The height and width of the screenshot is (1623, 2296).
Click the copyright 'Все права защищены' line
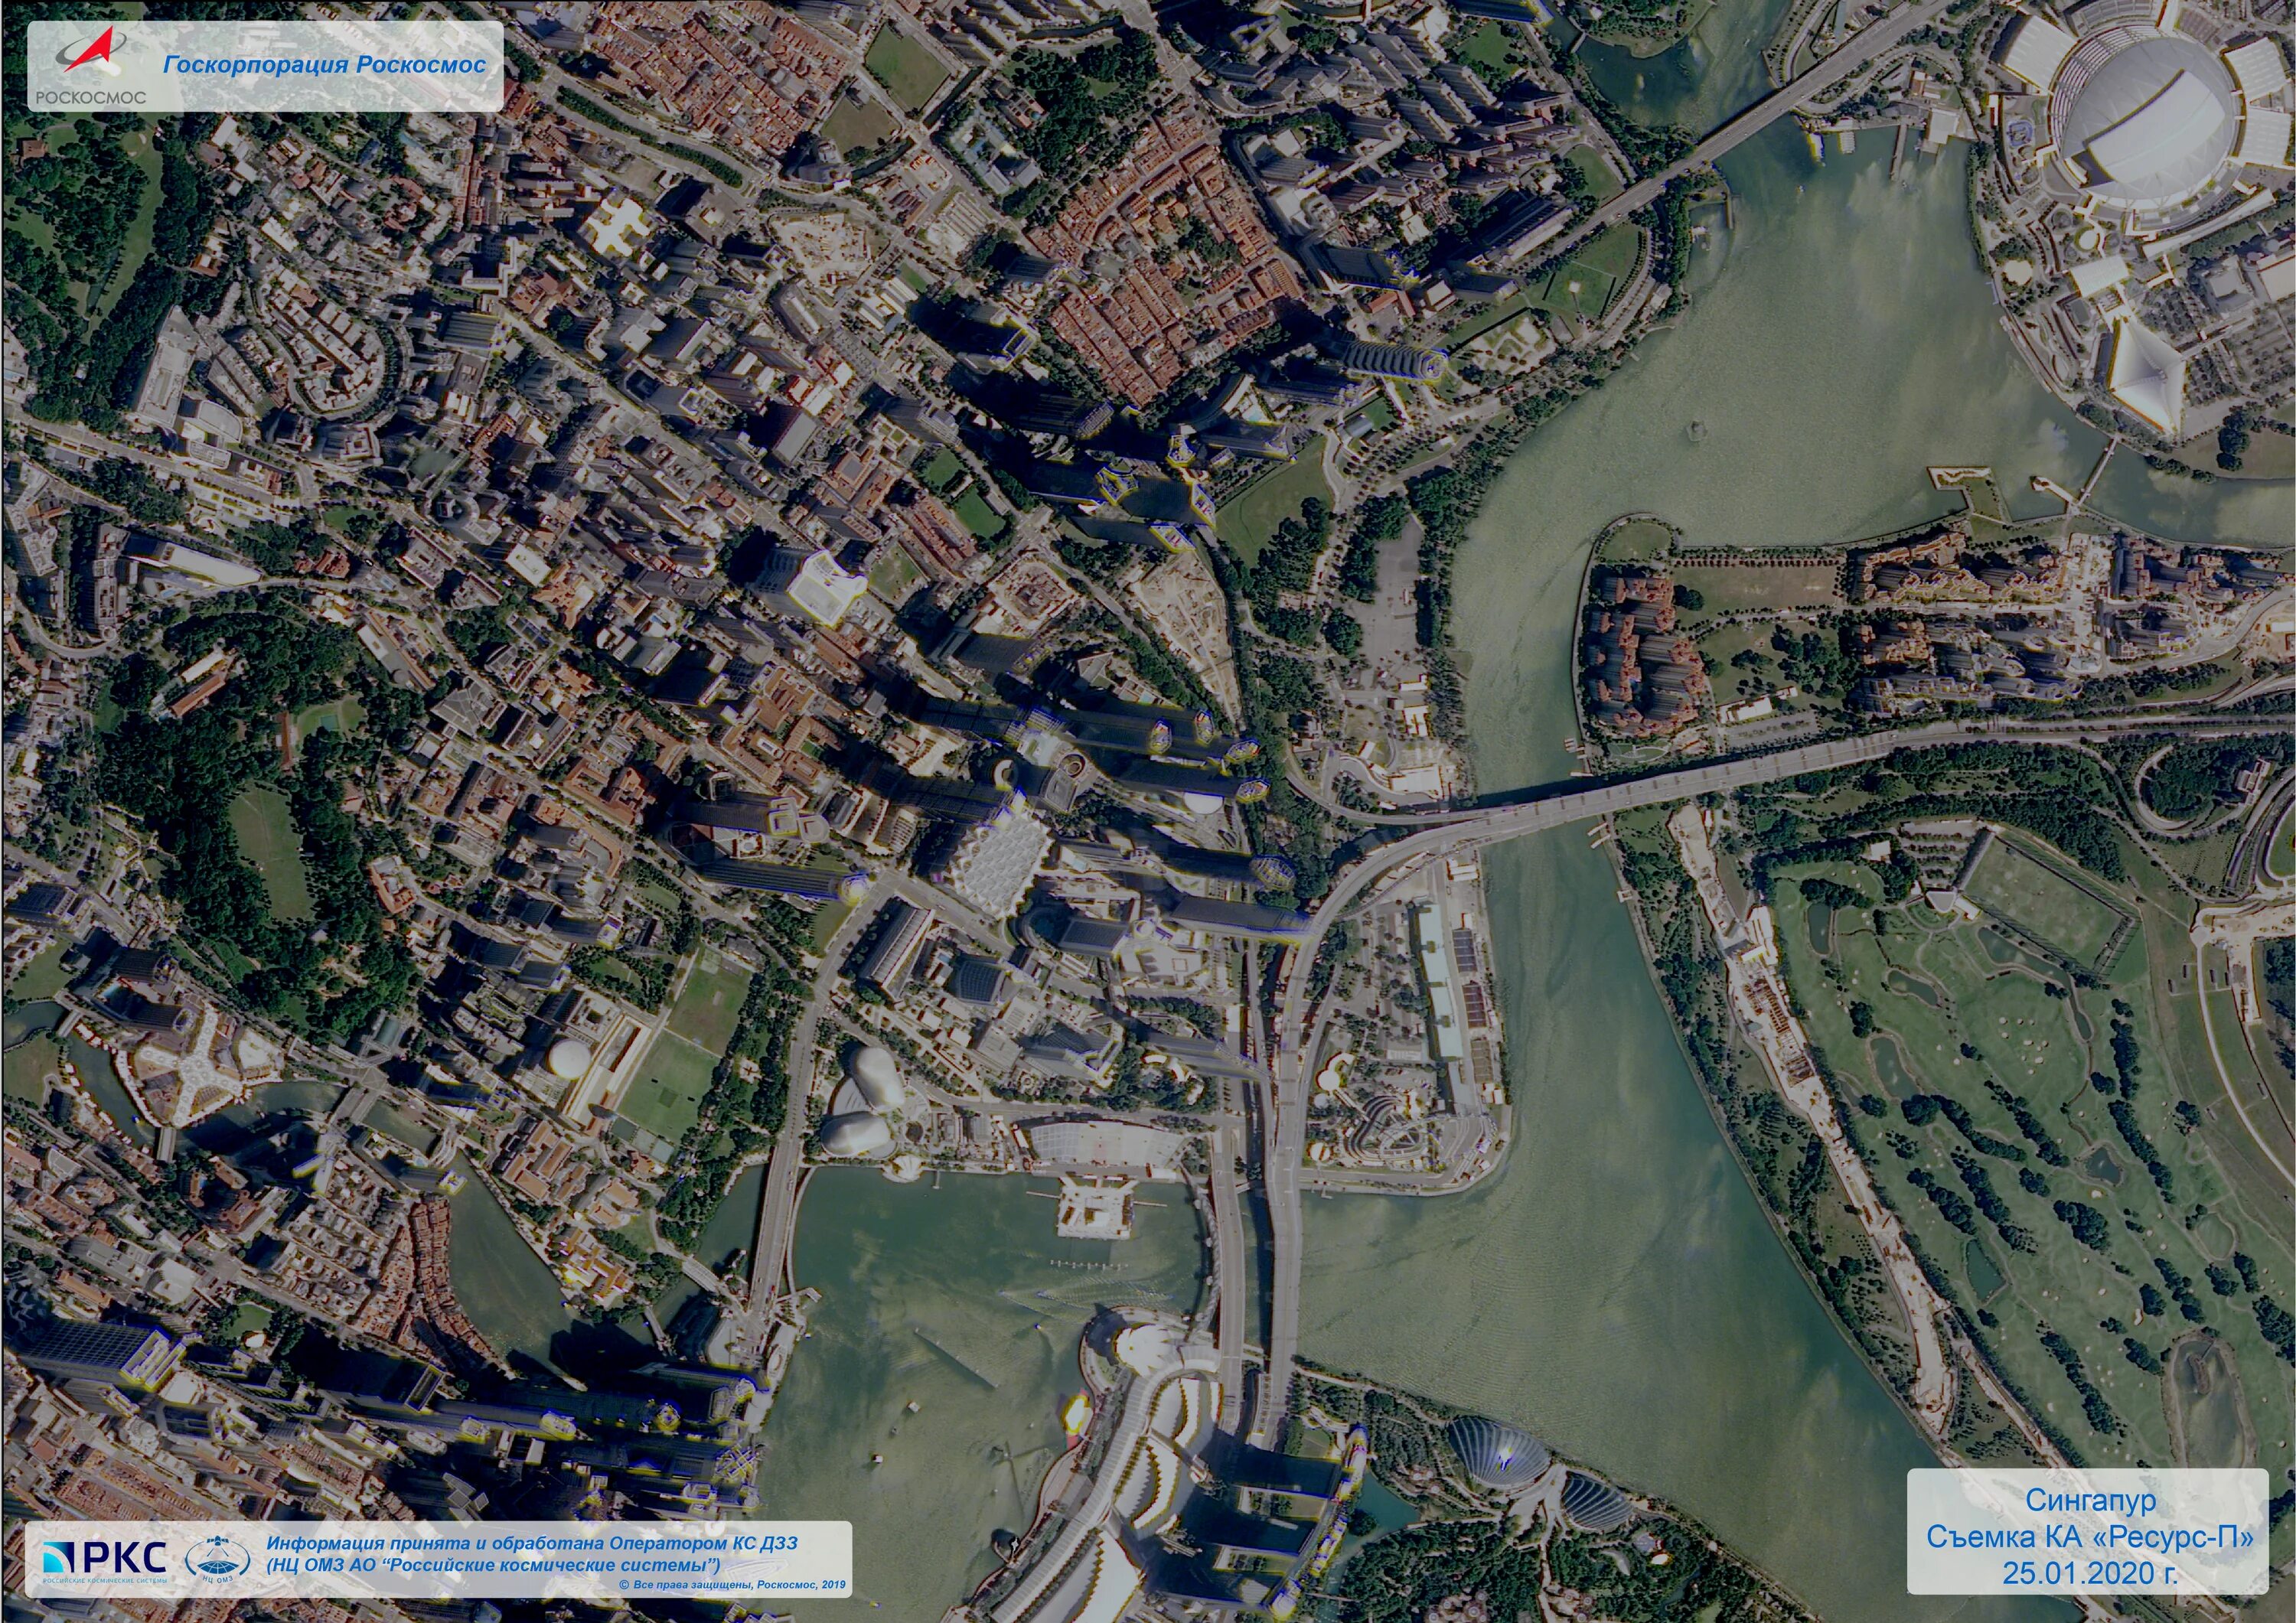tap(731, 1585)
